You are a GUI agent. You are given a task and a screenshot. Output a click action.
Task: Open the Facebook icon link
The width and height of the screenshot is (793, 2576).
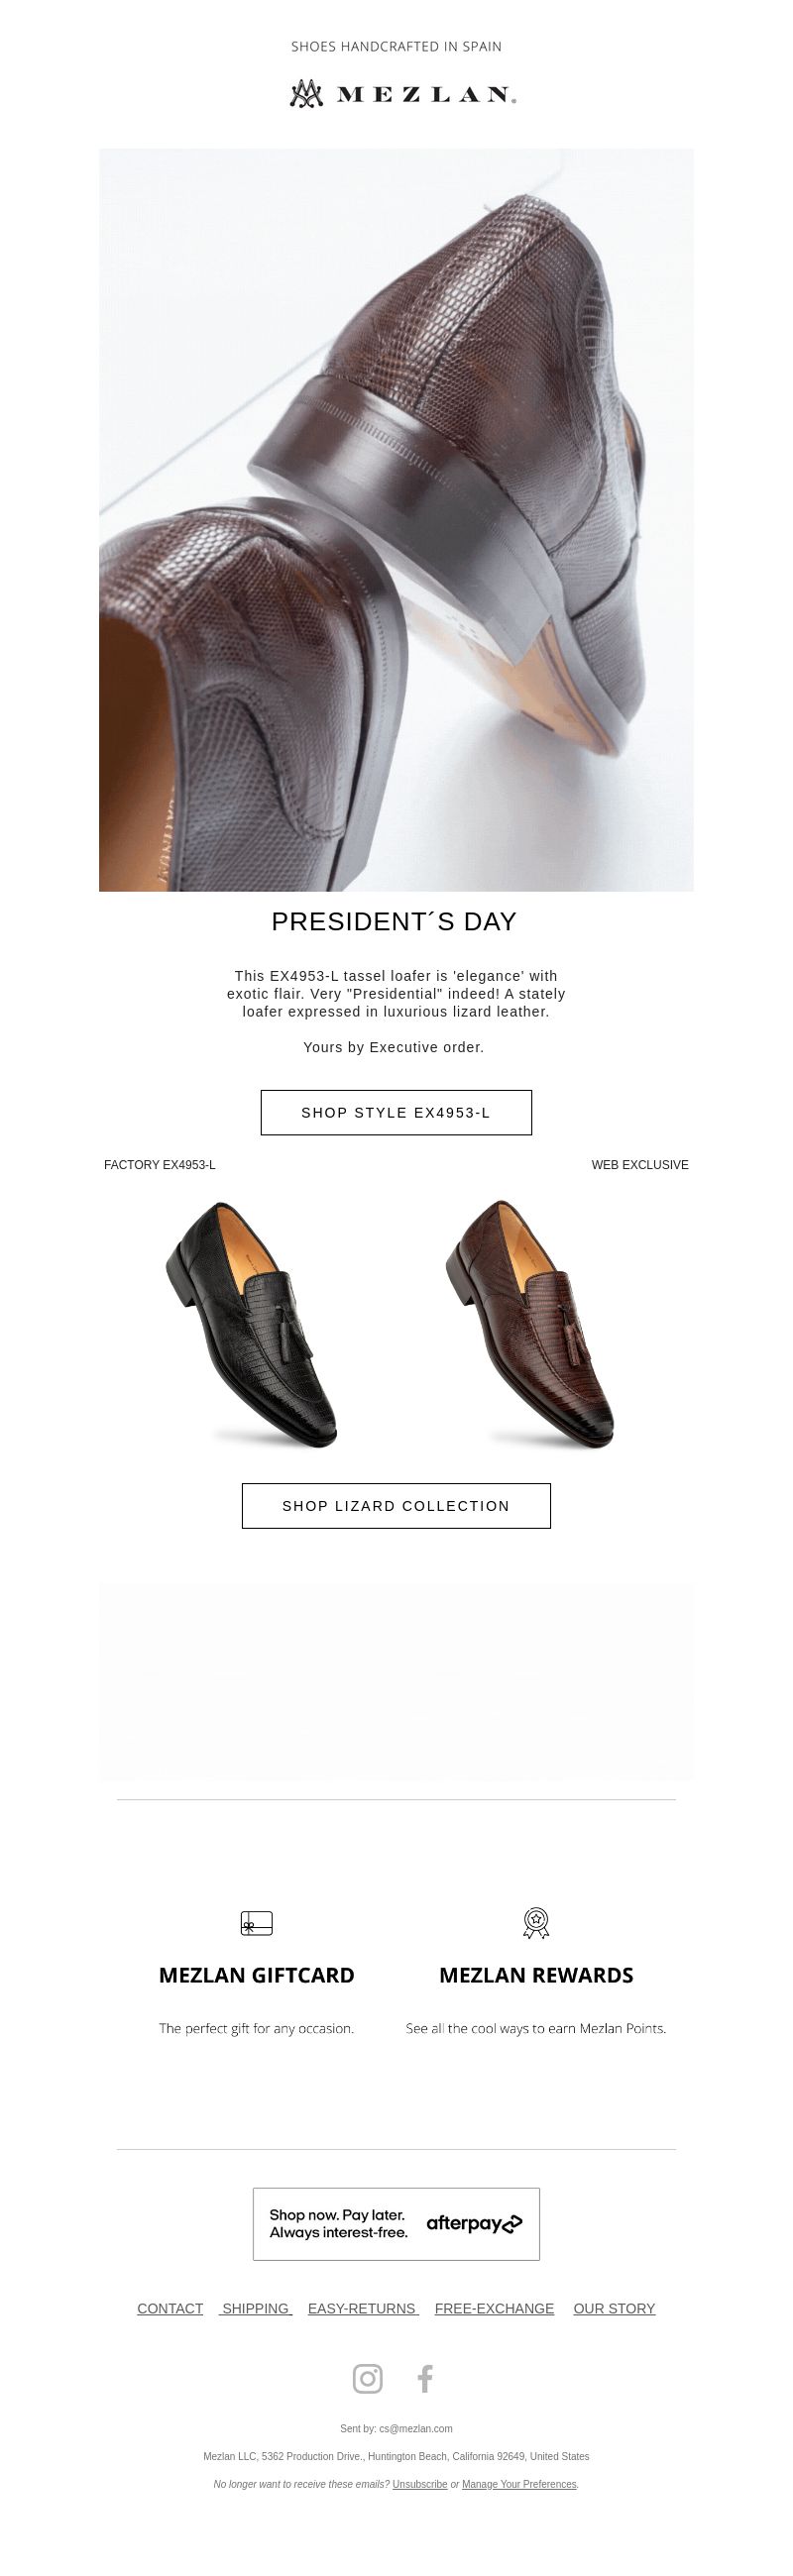point(425,2378)
